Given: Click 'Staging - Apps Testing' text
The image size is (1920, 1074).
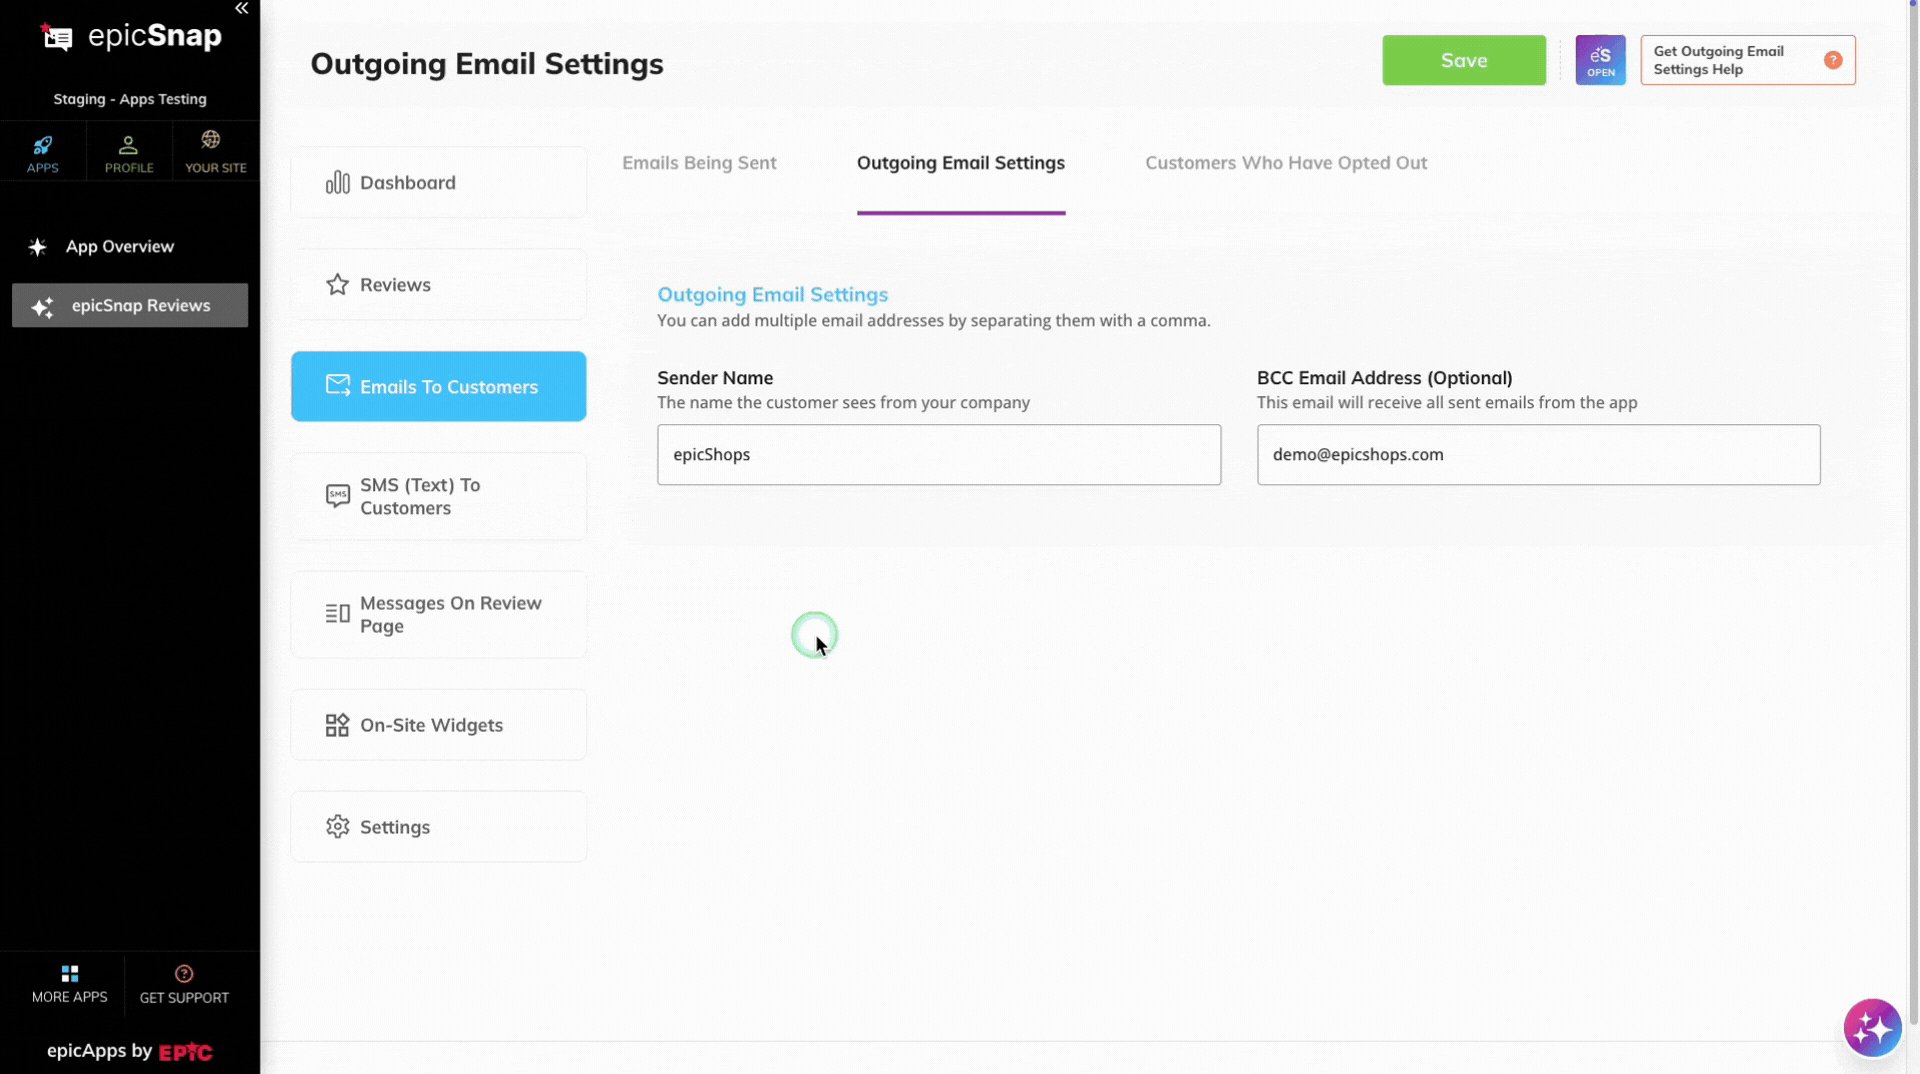Looking at the screenshot, I should [x=130, y=99].
